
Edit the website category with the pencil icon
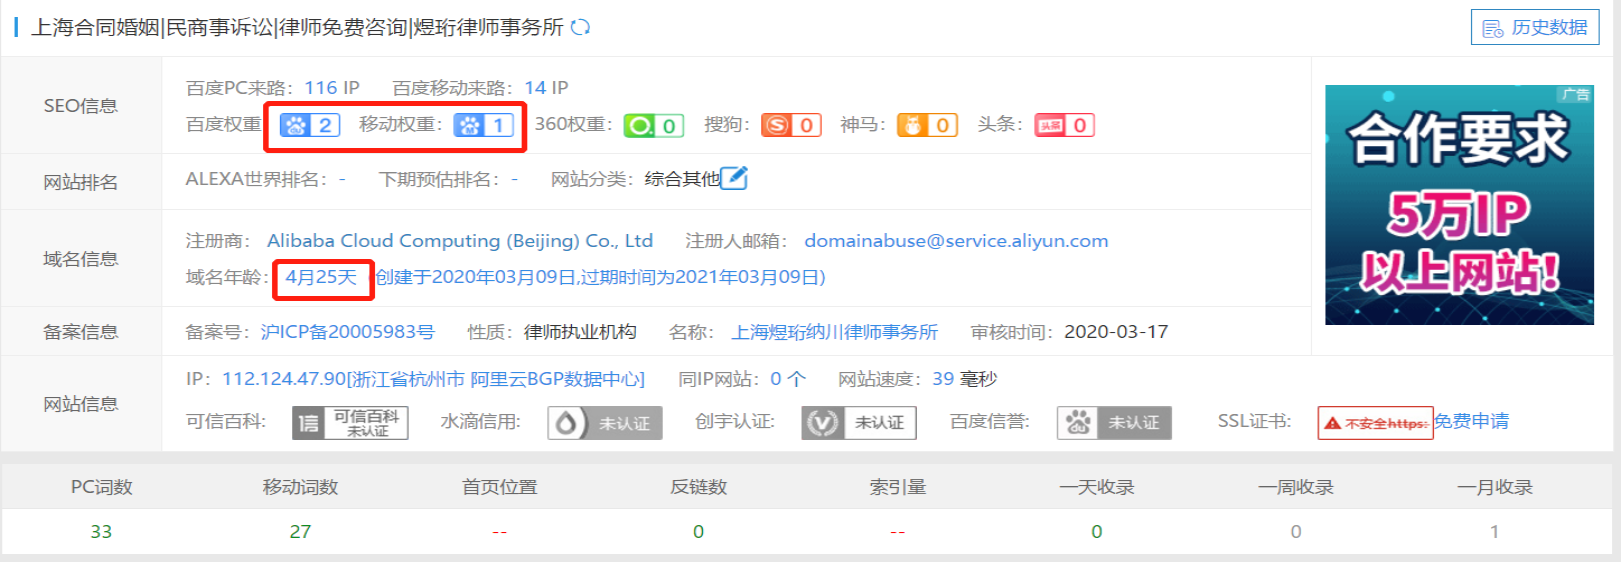734,178
